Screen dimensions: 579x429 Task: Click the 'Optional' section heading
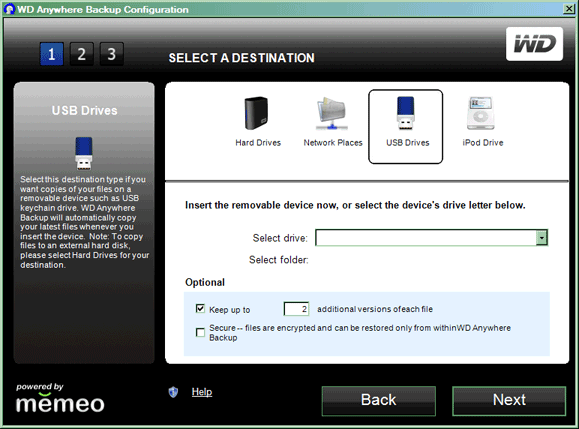tap(205, 282)
